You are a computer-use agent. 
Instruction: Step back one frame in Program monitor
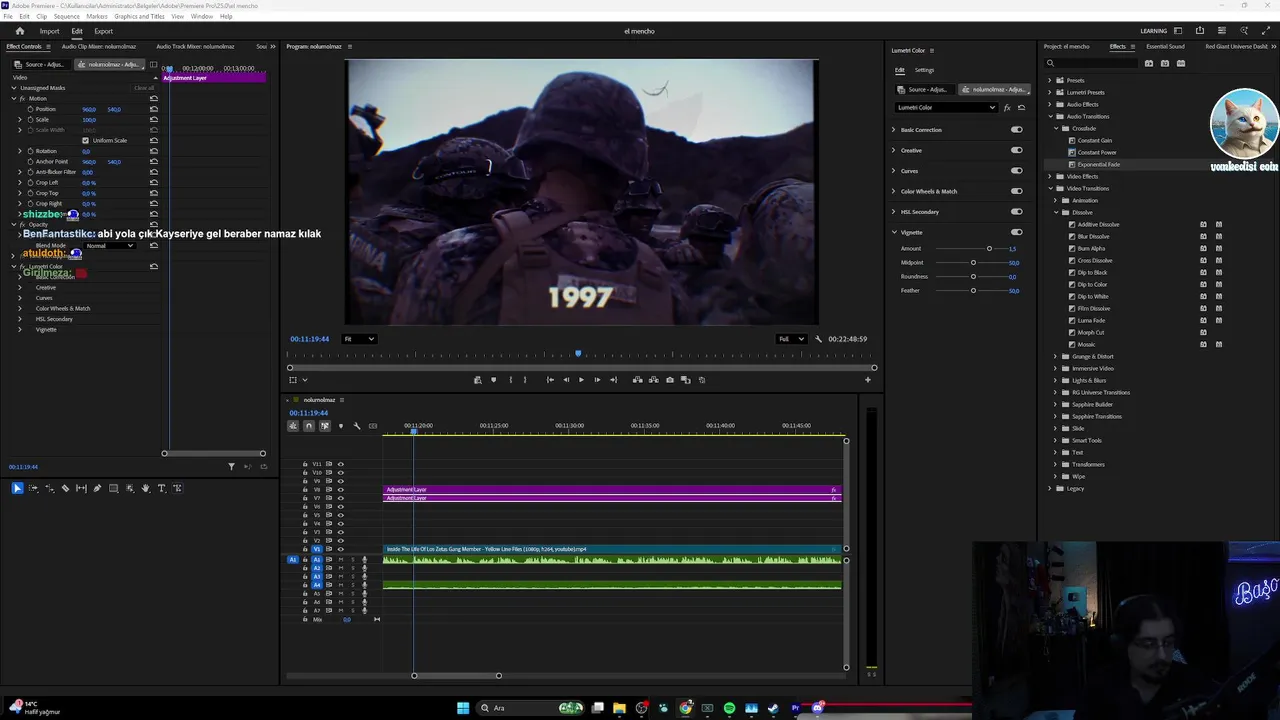pos(566,380)
